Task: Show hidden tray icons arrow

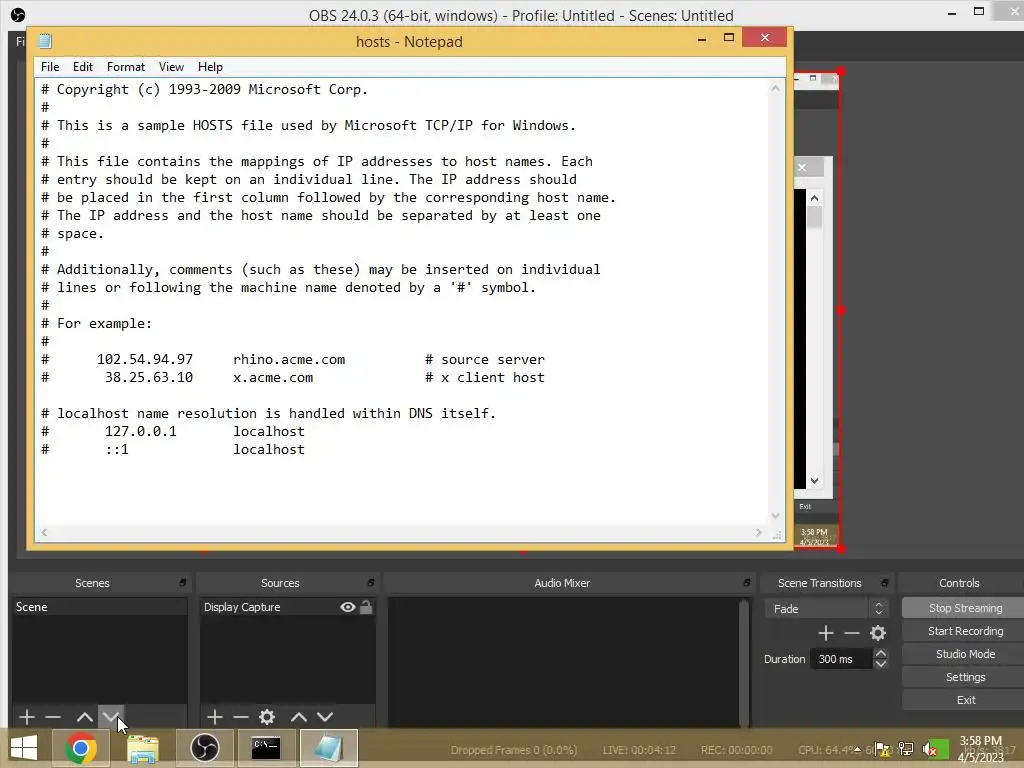Action: pyautogui.click(x=857, y=750)
